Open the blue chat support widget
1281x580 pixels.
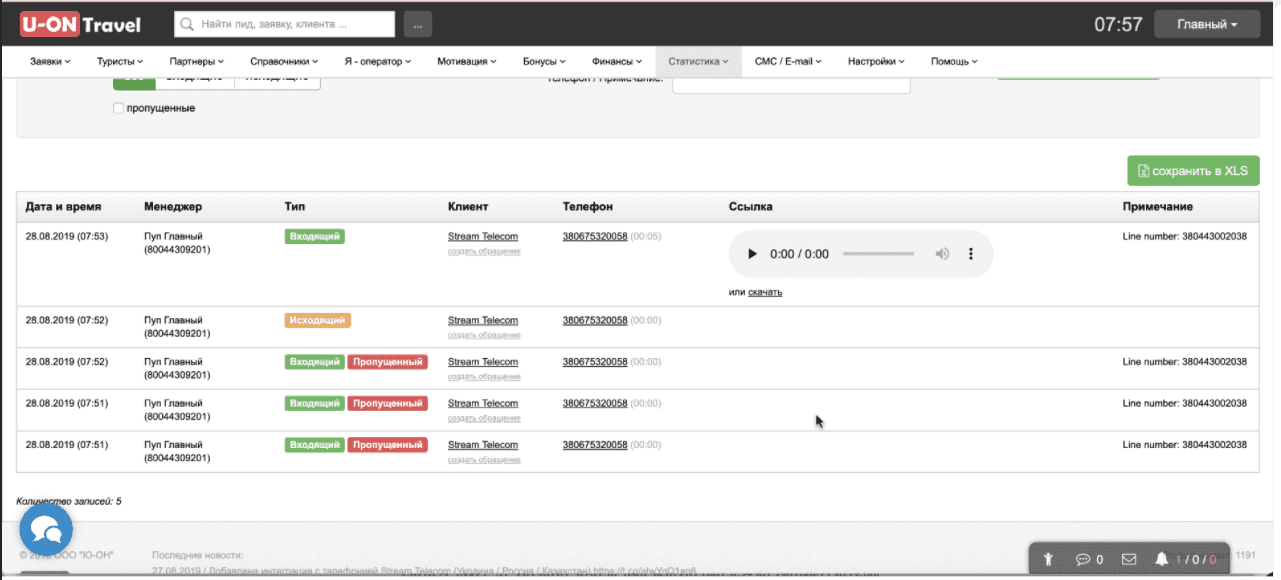(46, 529)
